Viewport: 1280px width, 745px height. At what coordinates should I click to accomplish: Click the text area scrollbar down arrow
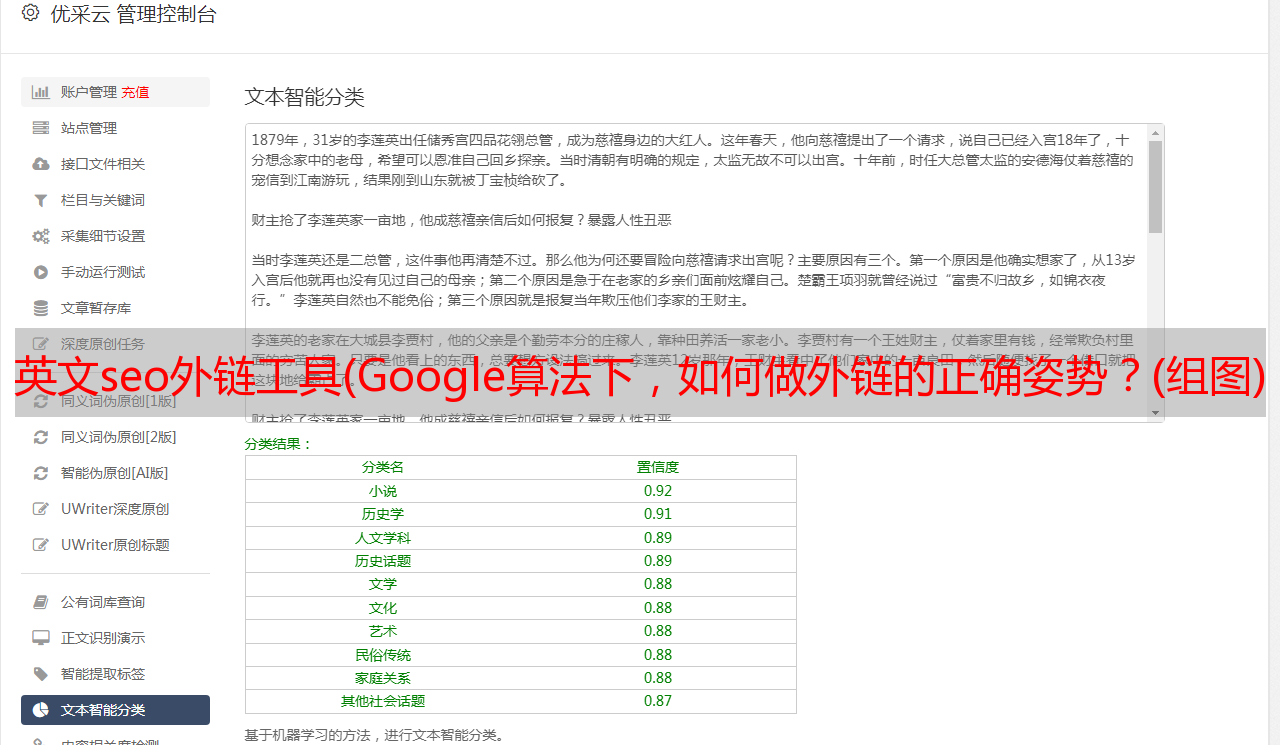pyautogui.click(x=1155, y=413)
